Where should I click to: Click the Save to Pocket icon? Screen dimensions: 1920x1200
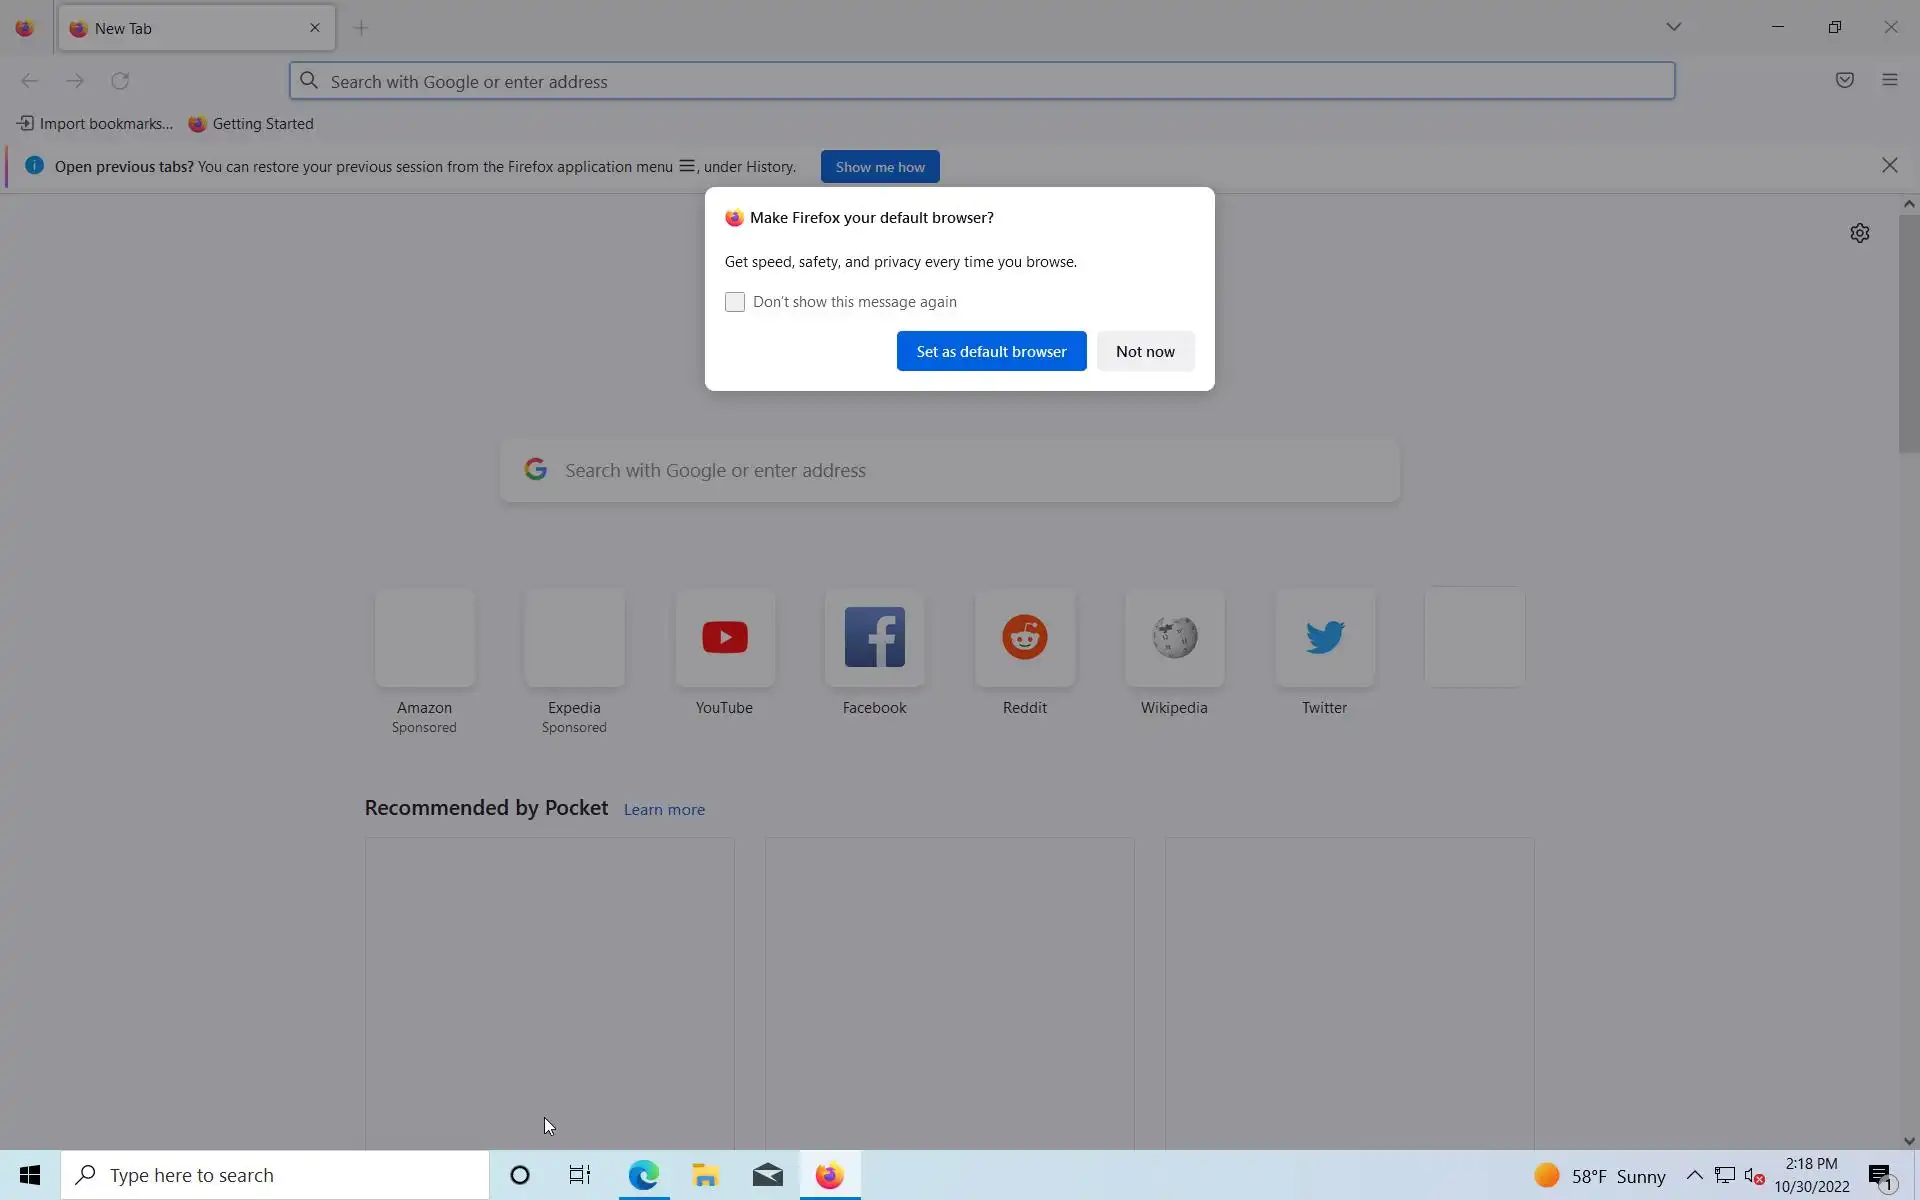[x=1844, y=80]
